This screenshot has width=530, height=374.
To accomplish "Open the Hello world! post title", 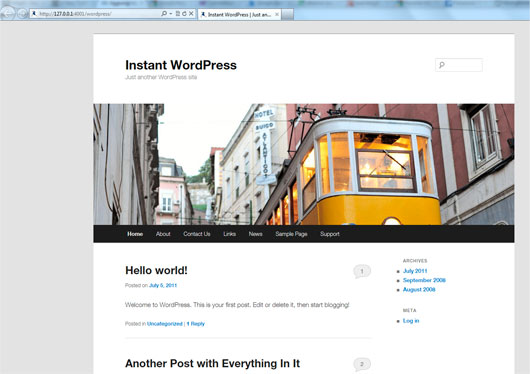I will [x=156, y=270].
